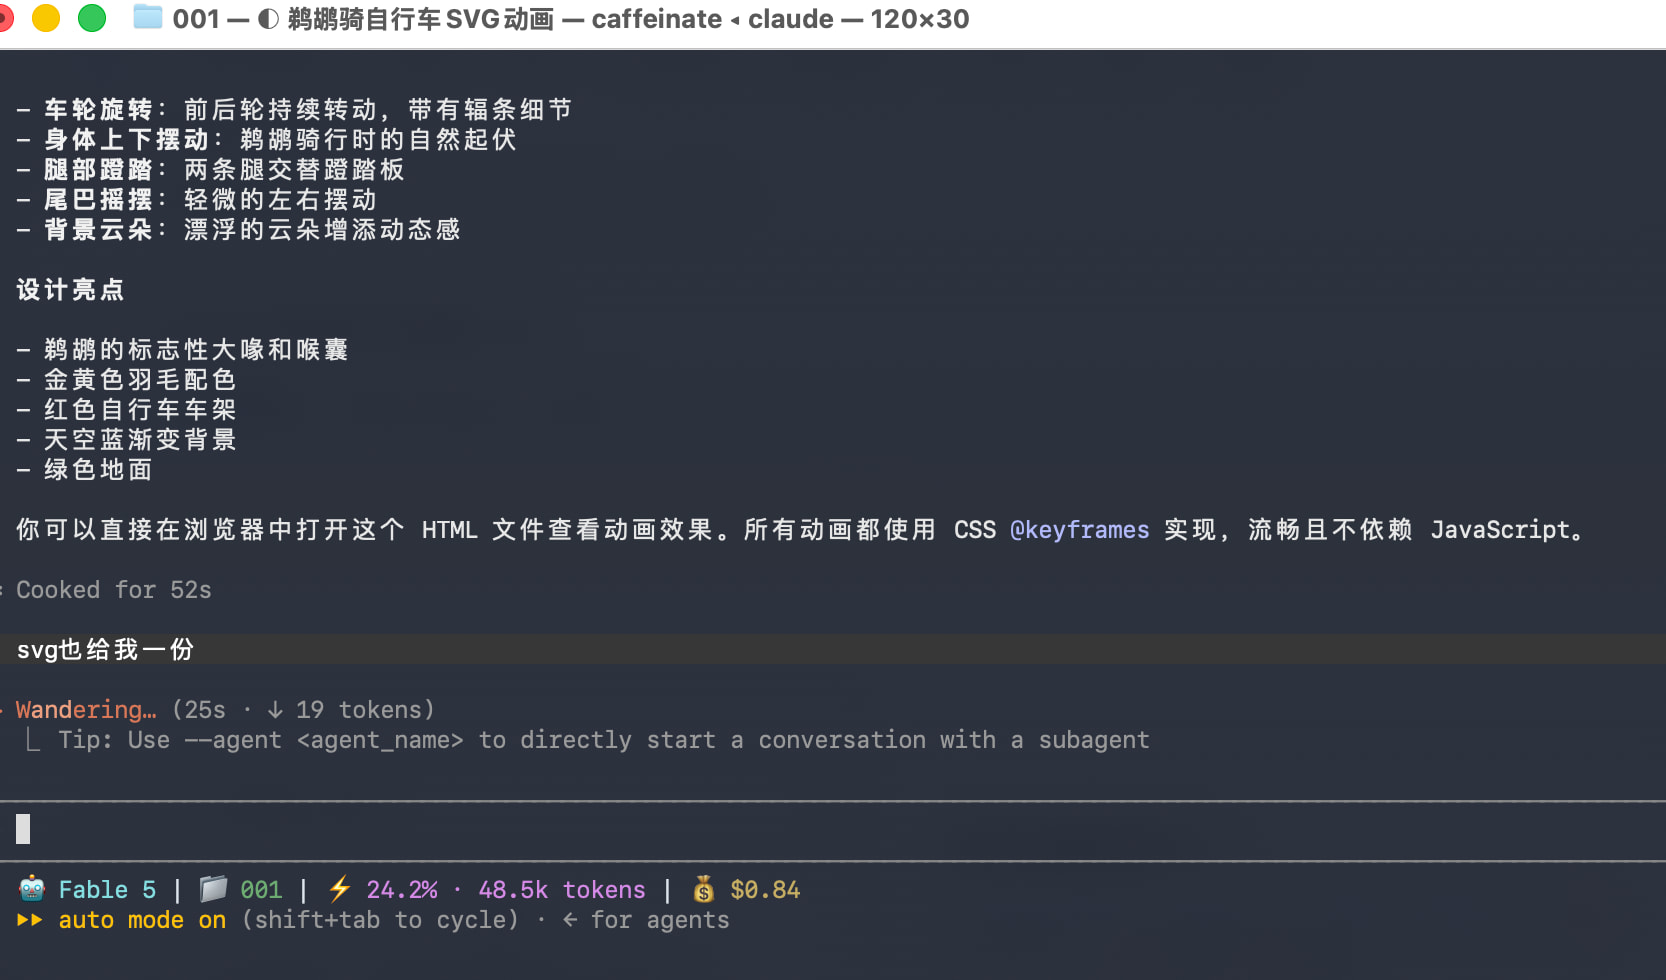Click the money bag cost icon

click(x=704, y=889)
